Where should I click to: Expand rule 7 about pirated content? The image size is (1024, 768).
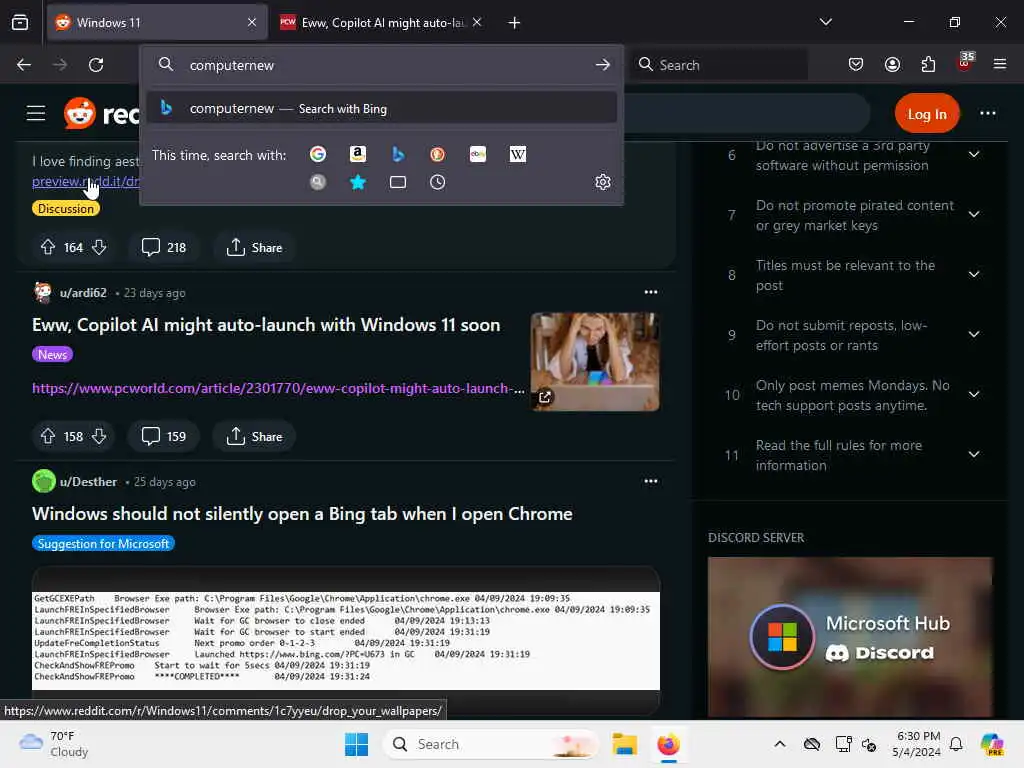[974, 215]
